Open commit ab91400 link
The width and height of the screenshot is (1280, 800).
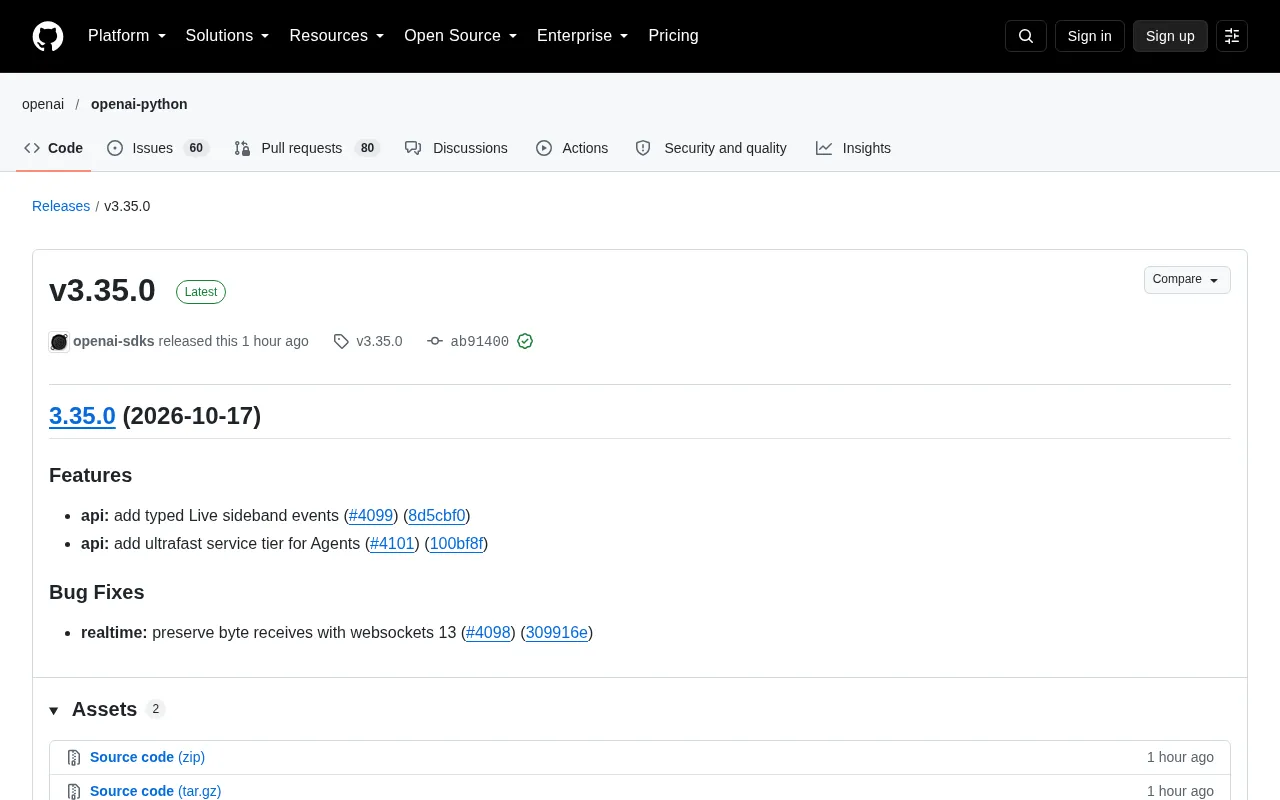480,341
